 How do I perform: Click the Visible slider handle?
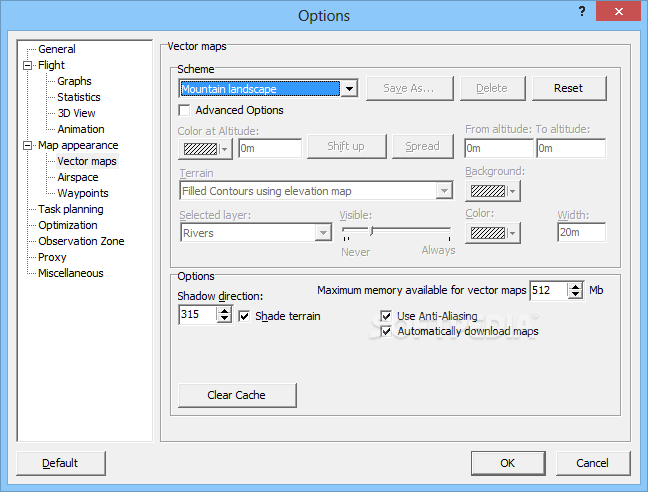click(x=372, y=231)
